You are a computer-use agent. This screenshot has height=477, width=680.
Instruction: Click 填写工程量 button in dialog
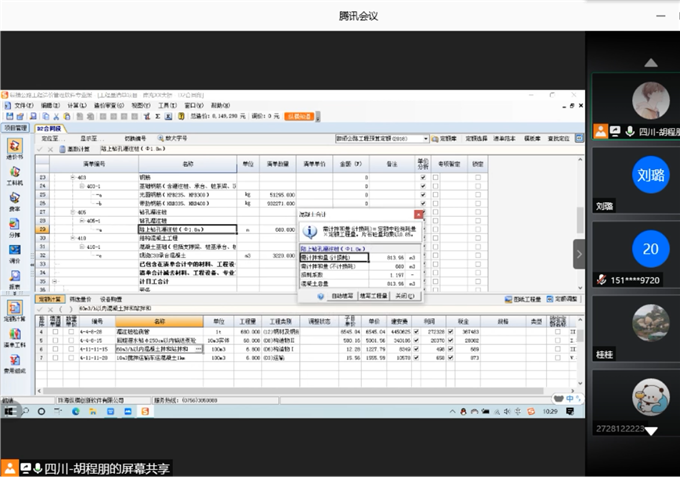pyautogui.click(x=373, y=296)
